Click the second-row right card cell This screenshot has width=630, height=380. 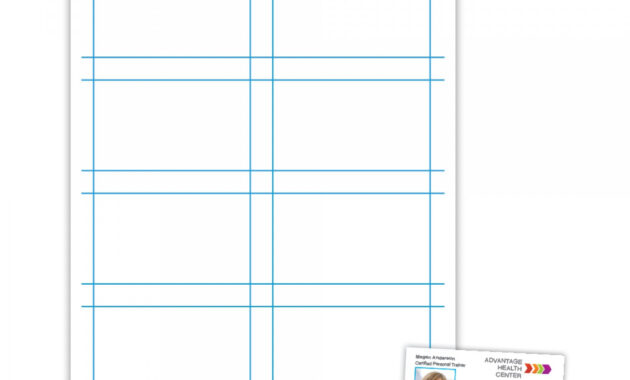[352, 125]
